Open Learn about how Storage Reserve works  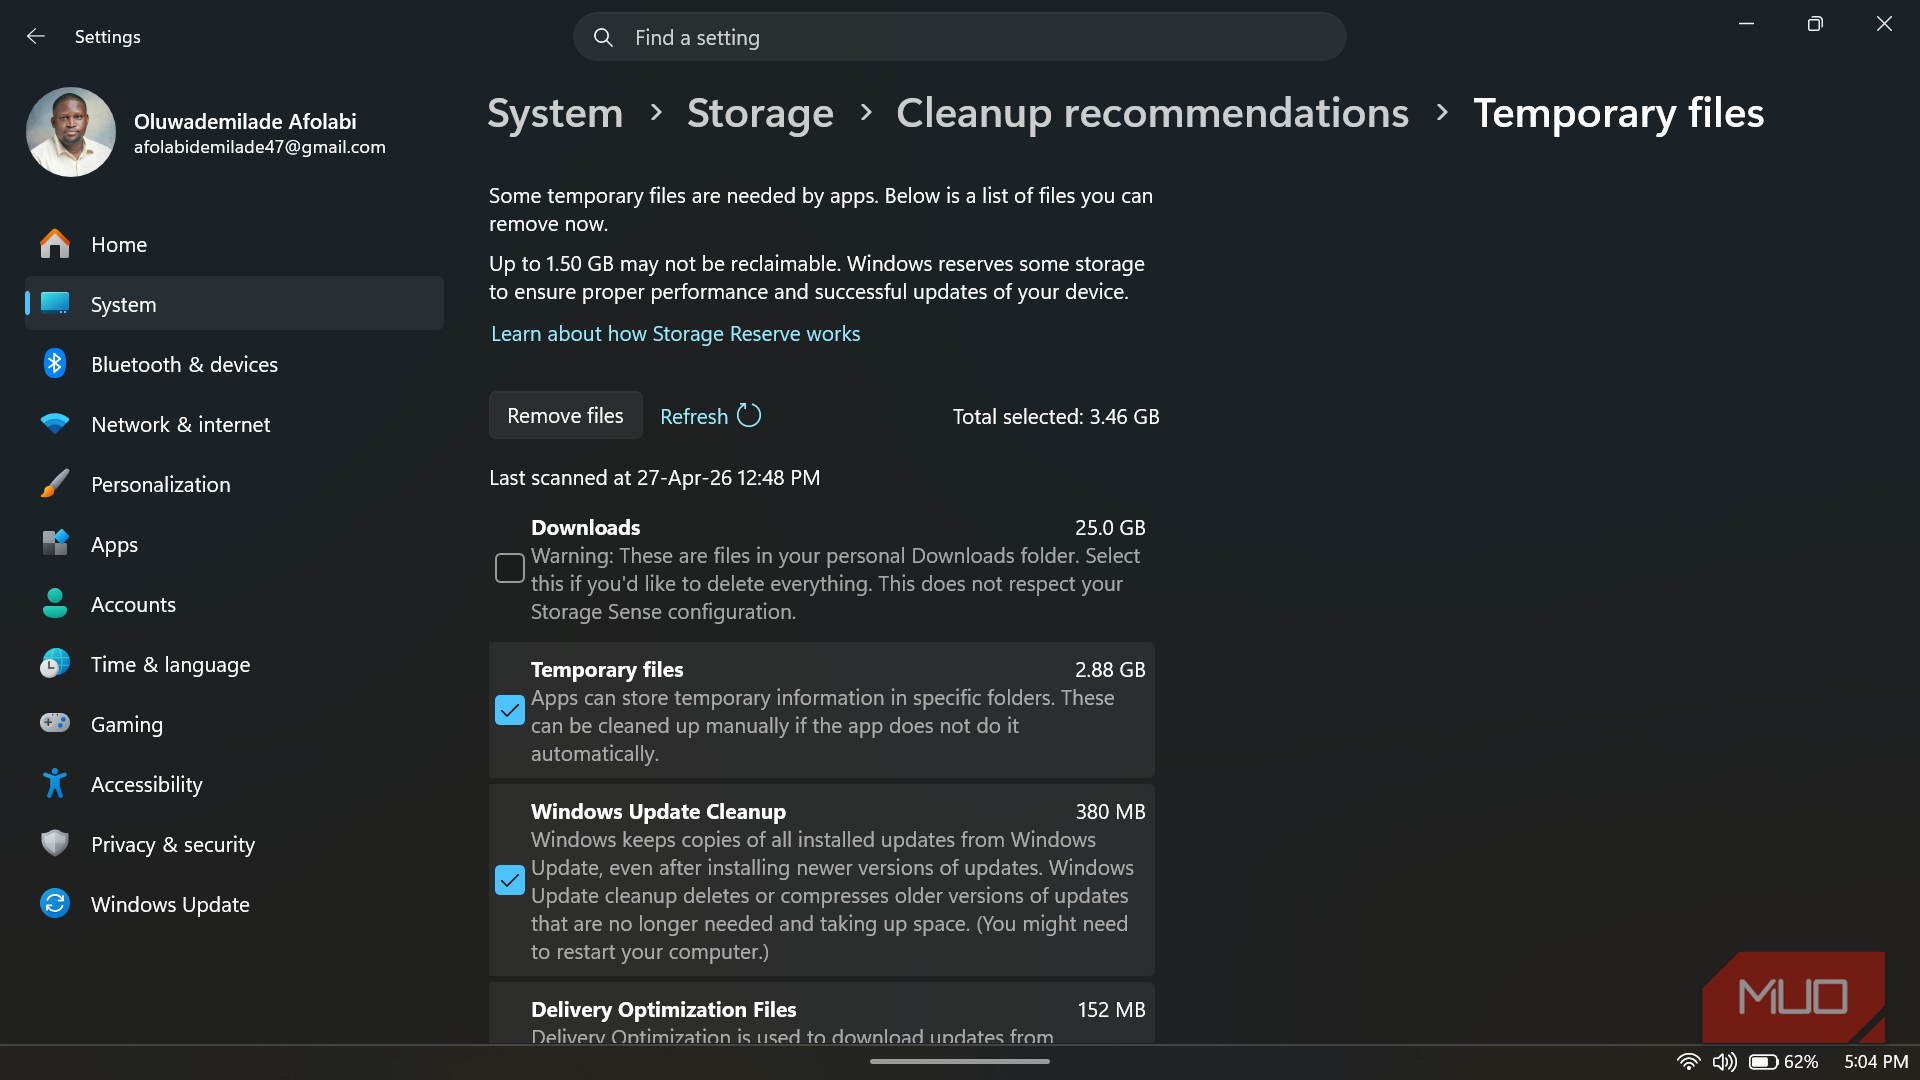tap(675, 334)
